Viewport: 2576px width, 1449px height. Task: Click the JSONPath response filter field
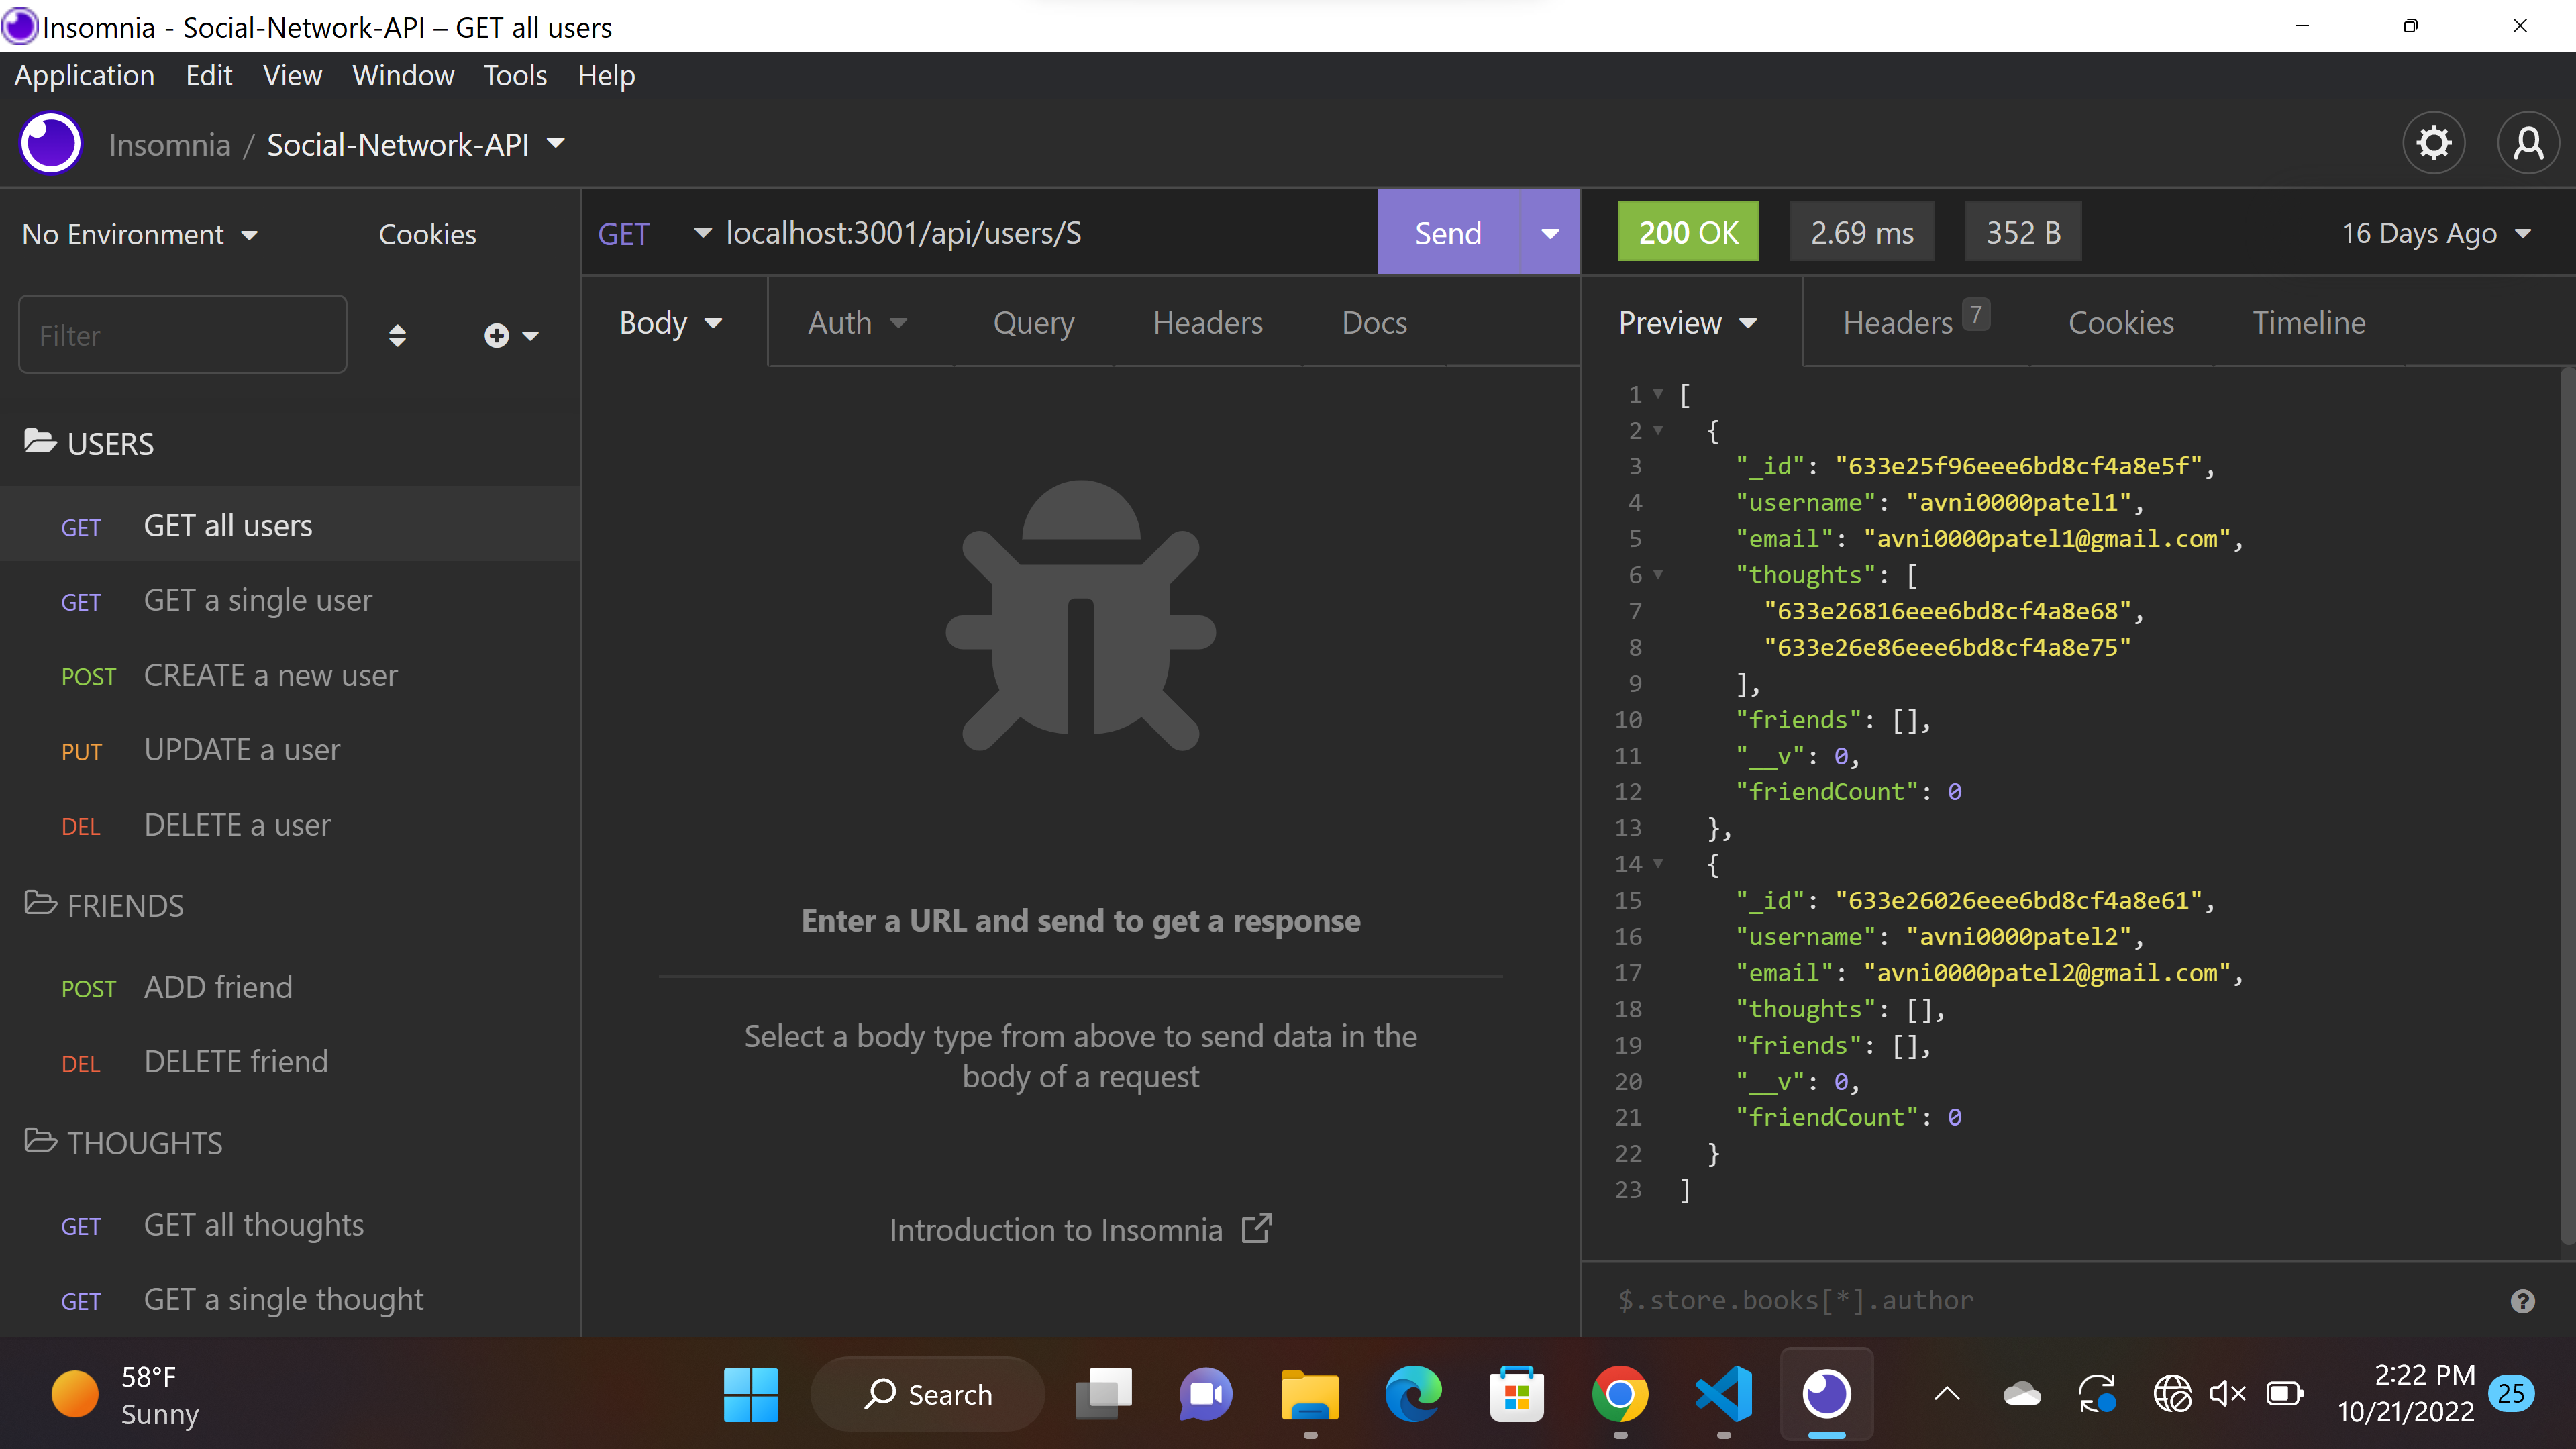click(2050, 1300)
